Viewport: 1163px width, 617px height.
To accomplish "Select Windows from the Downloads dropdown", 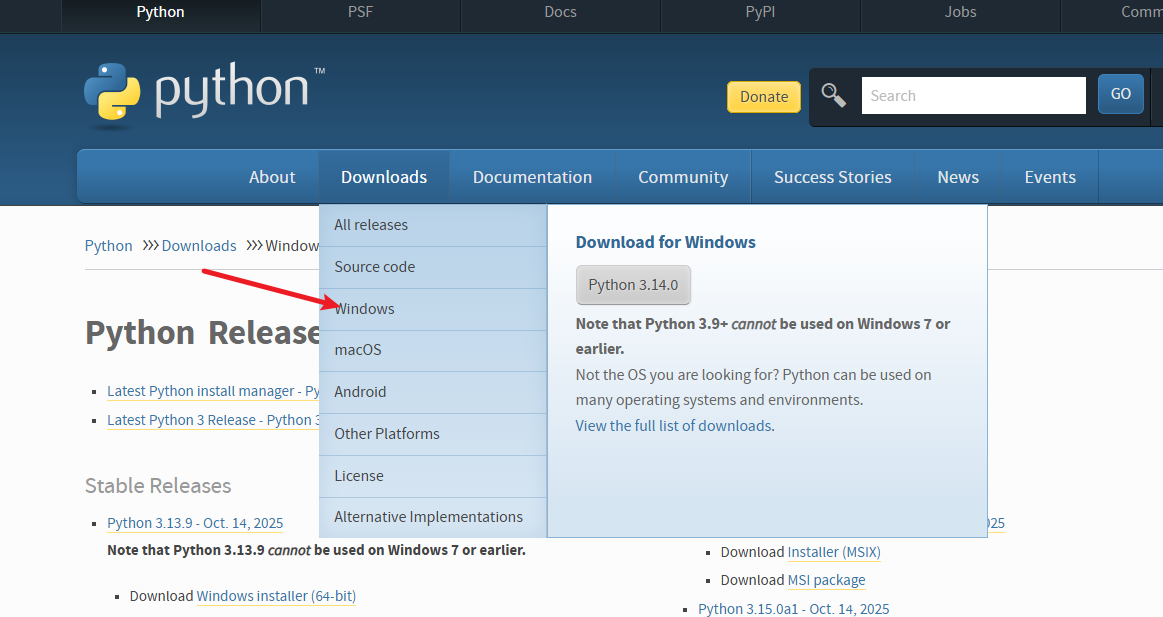I will pos(364,308).
